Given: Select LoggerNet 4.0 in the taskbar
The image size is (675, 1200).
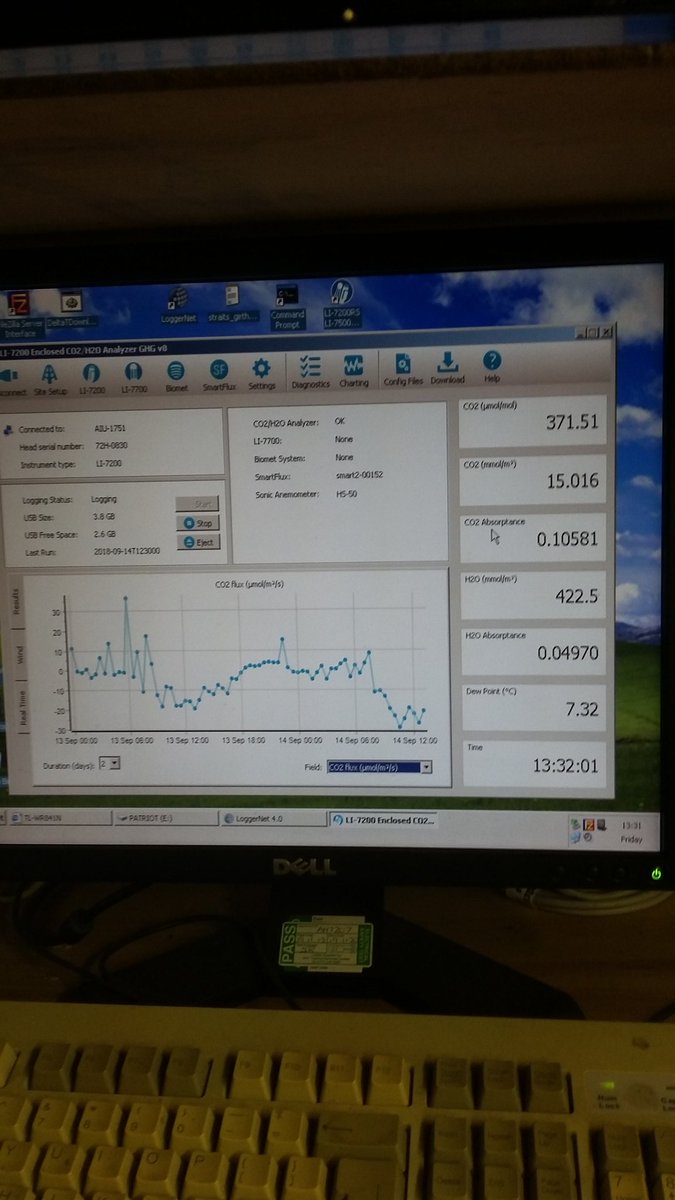Looking at the screenshot, I should (x=272, y=817).
